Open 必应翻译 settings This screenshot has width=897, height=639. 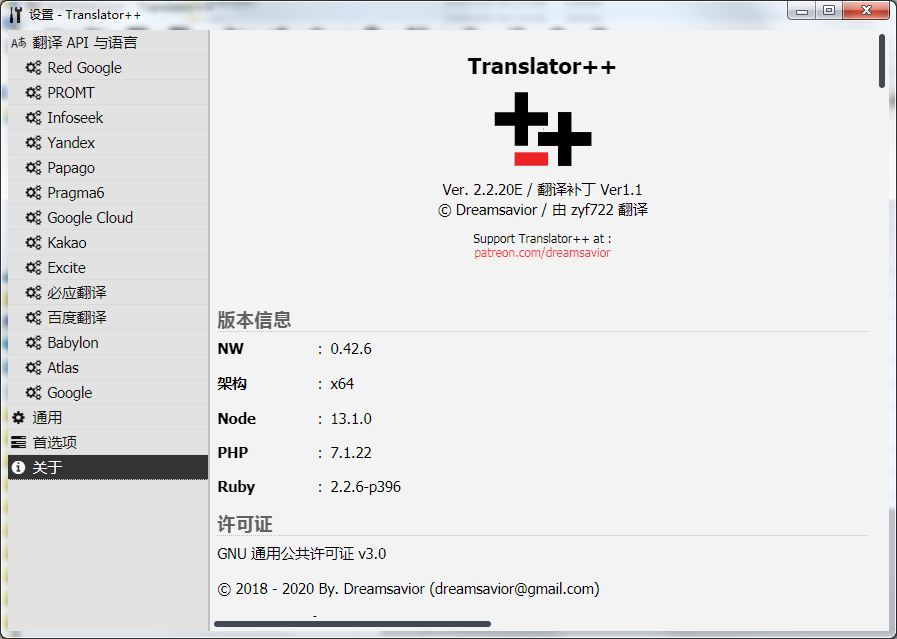coord(108,293)
